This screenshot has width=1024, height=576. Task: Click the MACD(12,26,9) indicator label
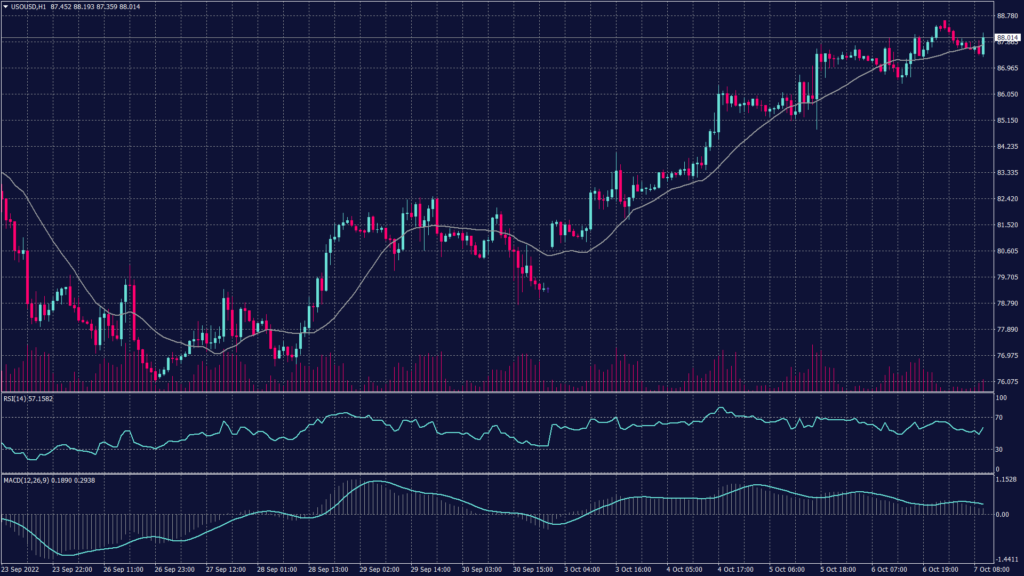click(x=26, y=481)
